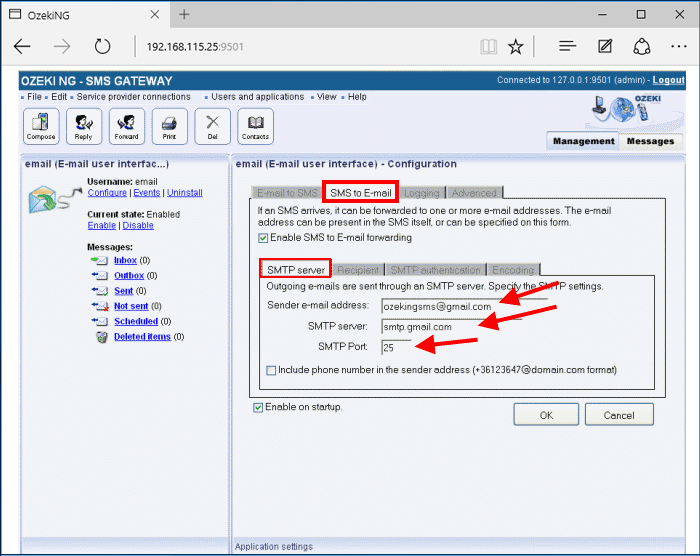Image resolution: width=700 pixels, height=556 pixels.
Task: Click the Not sent envelope icon
Action: tap(100, 306)
